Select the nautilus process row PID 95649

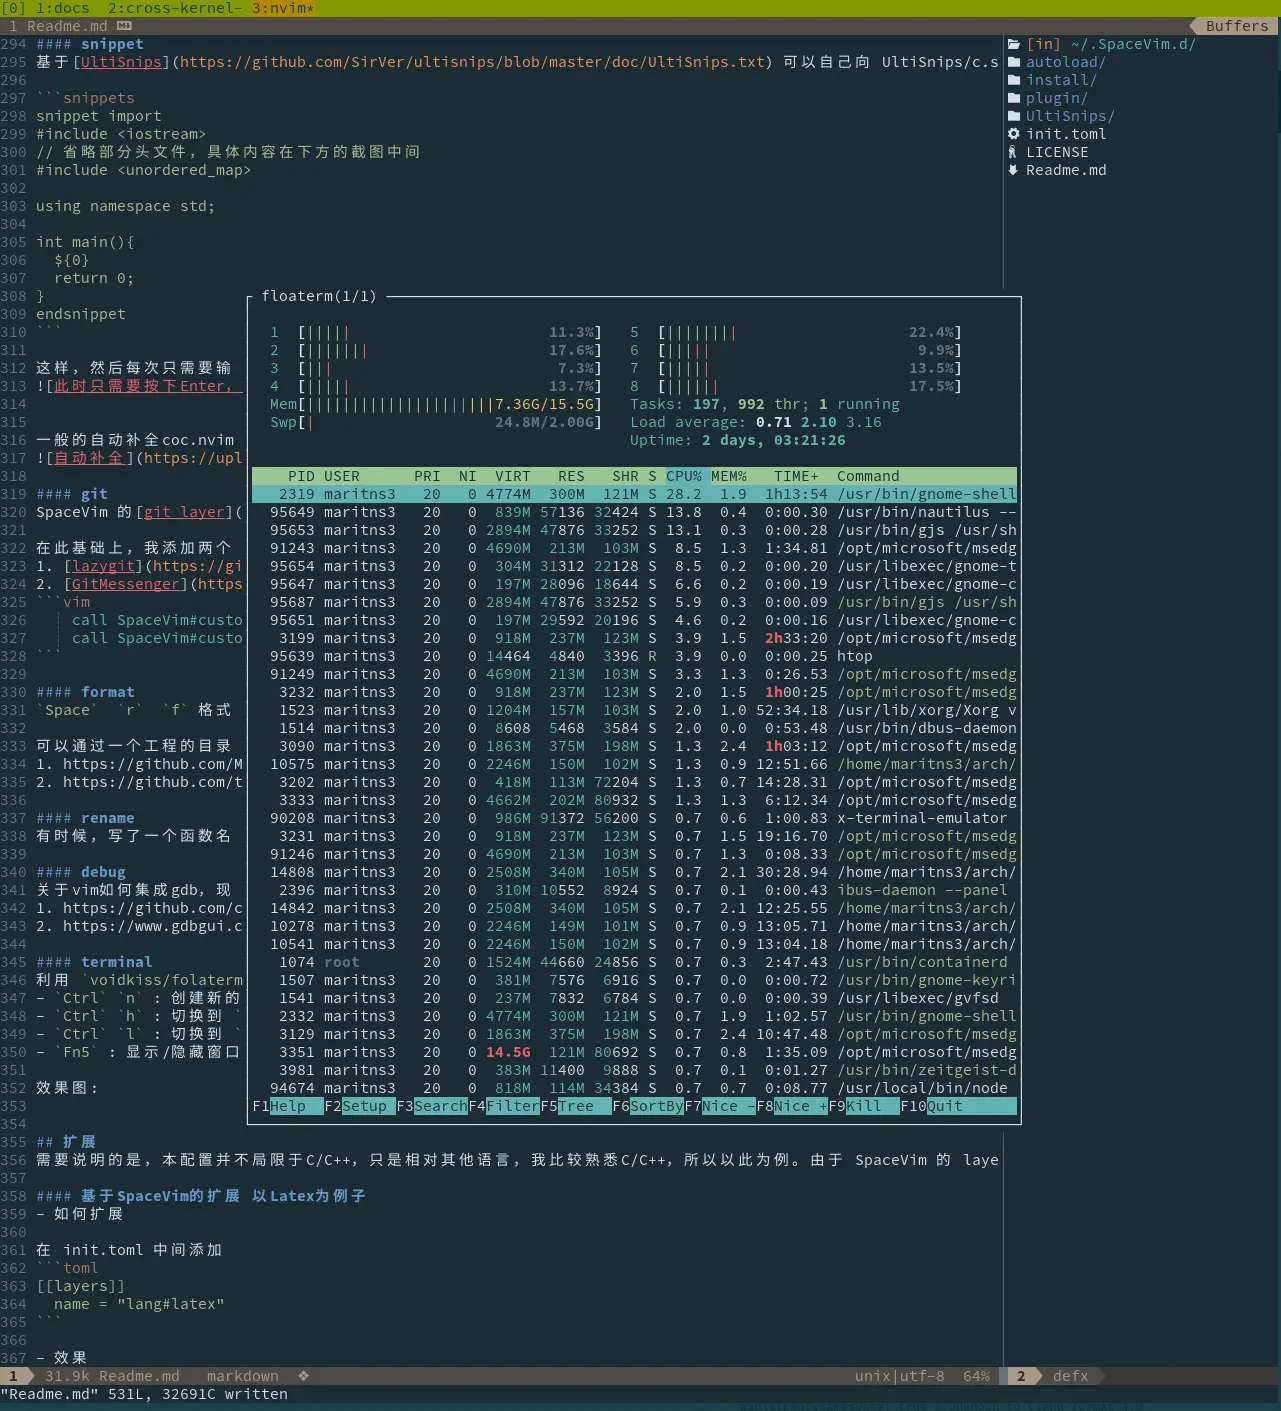[x=634, y=512]
